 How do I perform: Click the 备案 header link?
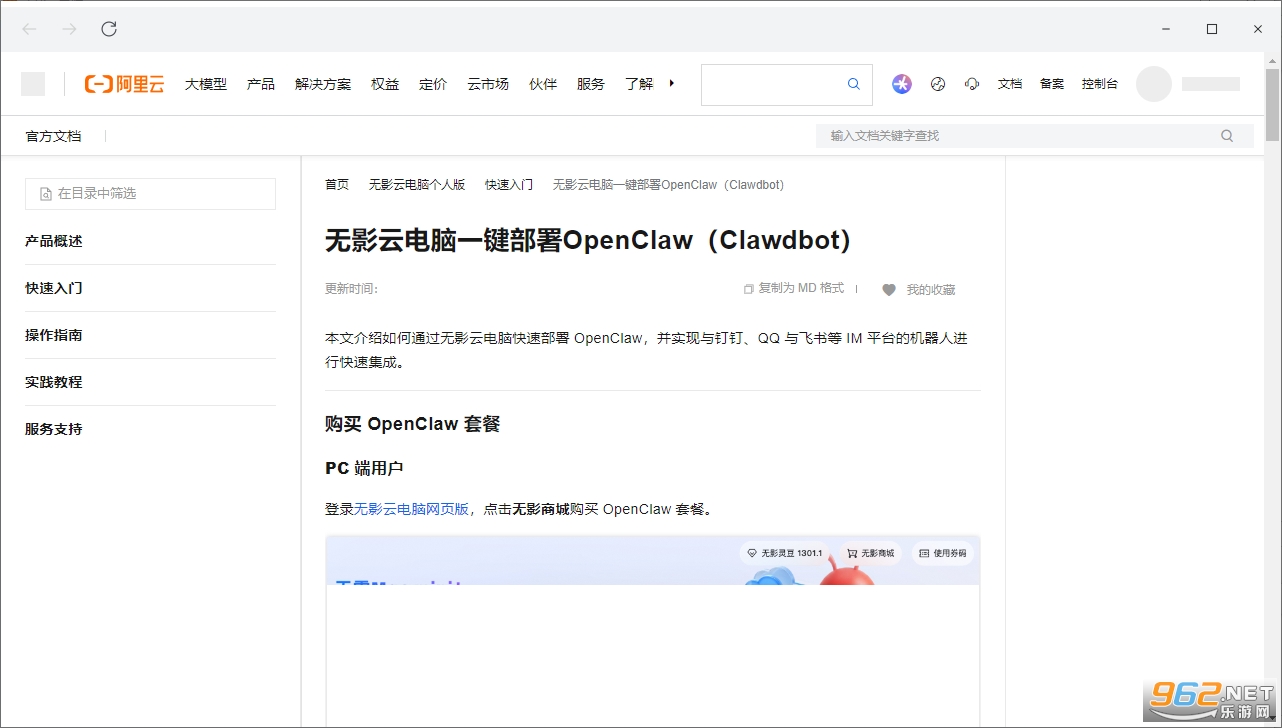click(x=1052, y=84)
